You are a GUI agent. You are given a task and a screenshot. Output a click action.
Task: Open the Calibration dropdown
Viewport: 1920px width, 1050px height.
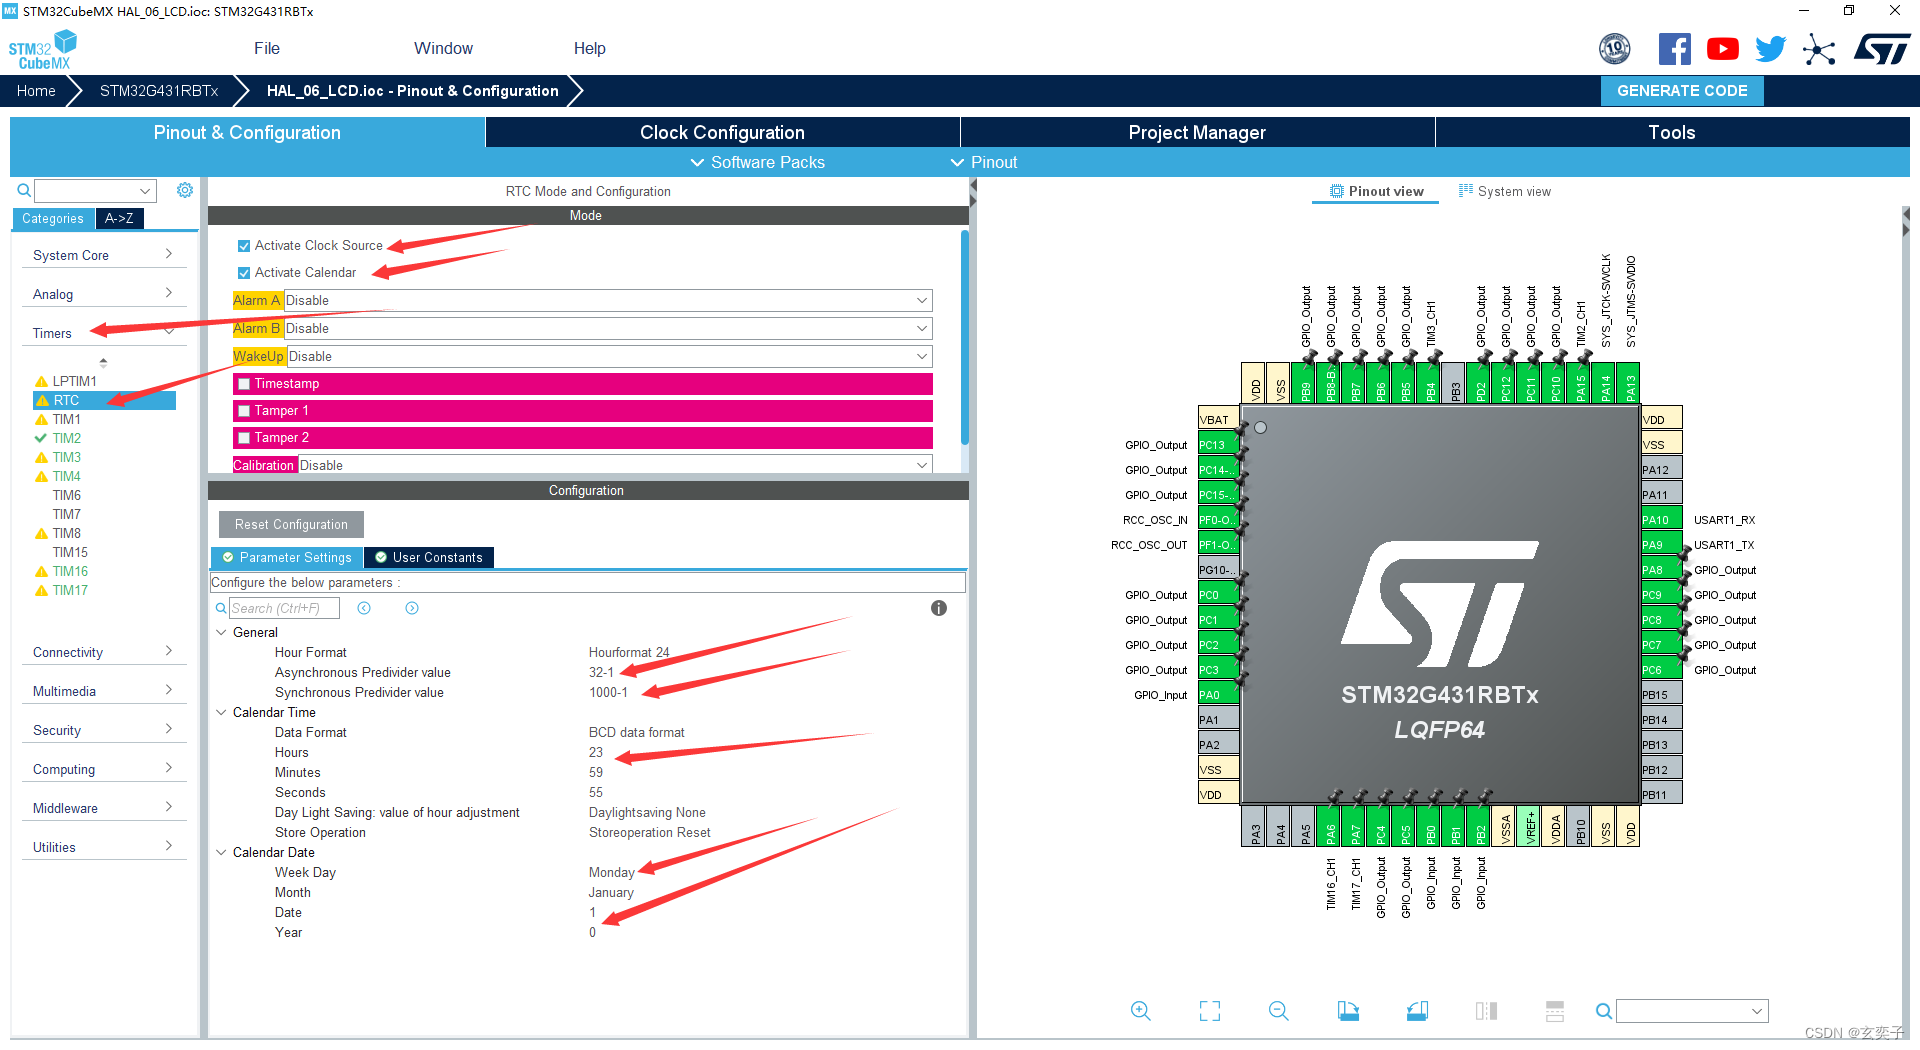click(x=615, y=466)
